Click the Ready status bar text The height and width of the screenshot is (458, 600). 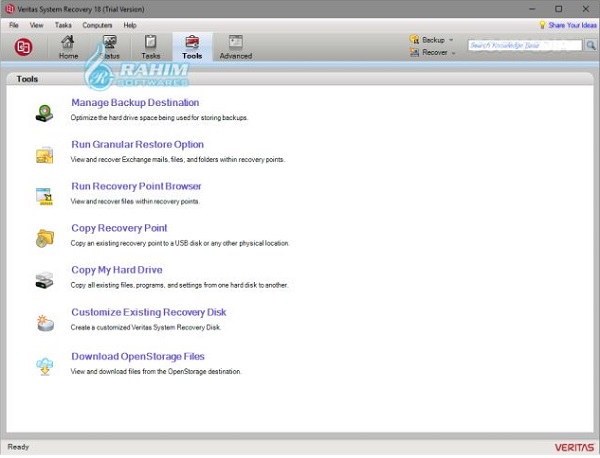[x=18, y=447]
